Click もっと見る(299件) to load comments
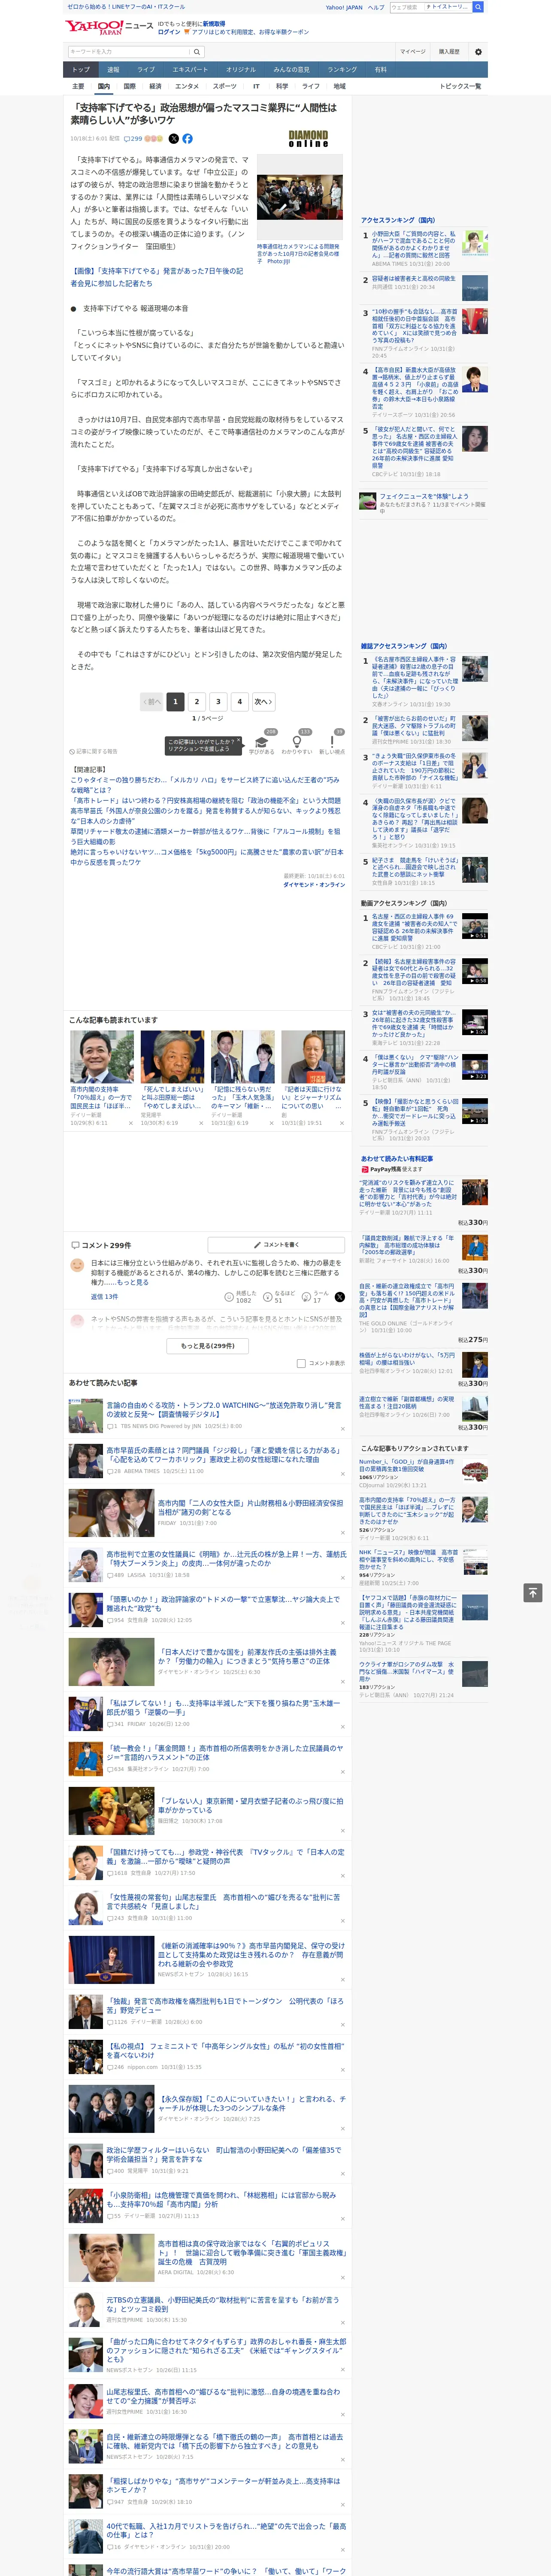This screenshot has width=551, height=2576. (x=208, y=1346)
